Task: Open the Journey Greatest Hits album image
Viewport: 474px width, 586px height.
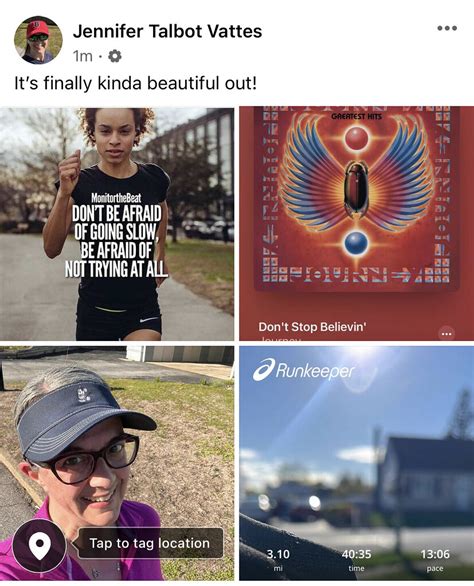Action: [357, 224]
